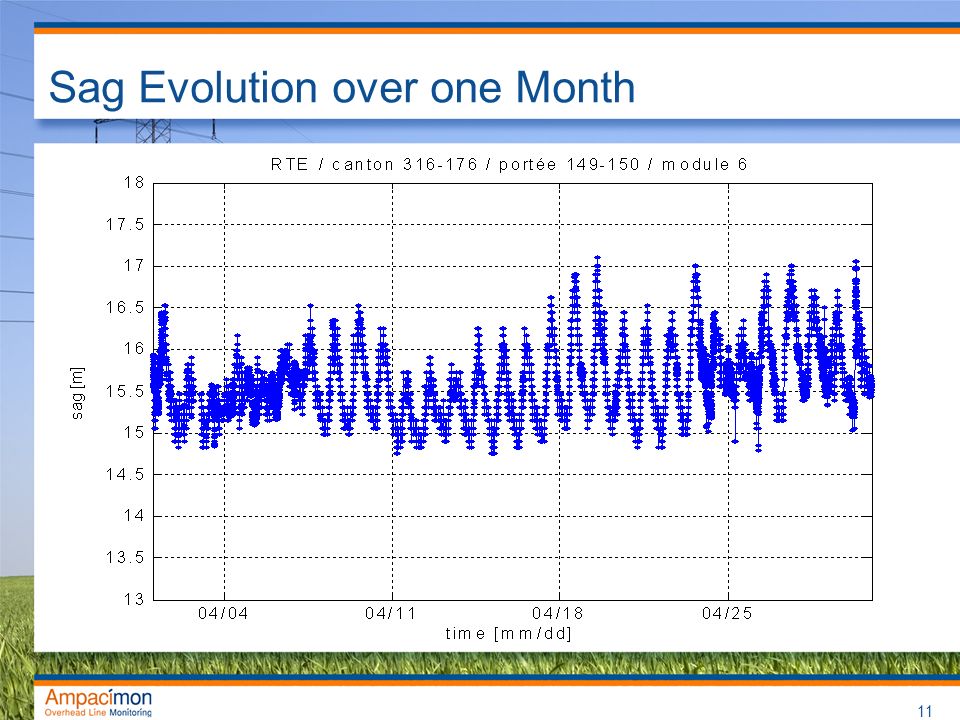
Task: Click the y-axis tick label 17.5
Action: 126,224
